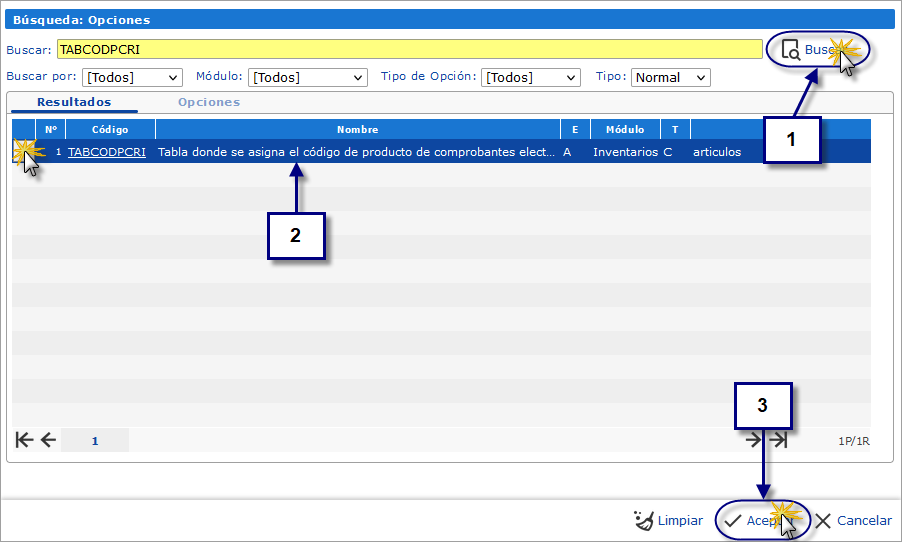
Task: Switch to the Resultados tab
Action: tap(74, 102)
